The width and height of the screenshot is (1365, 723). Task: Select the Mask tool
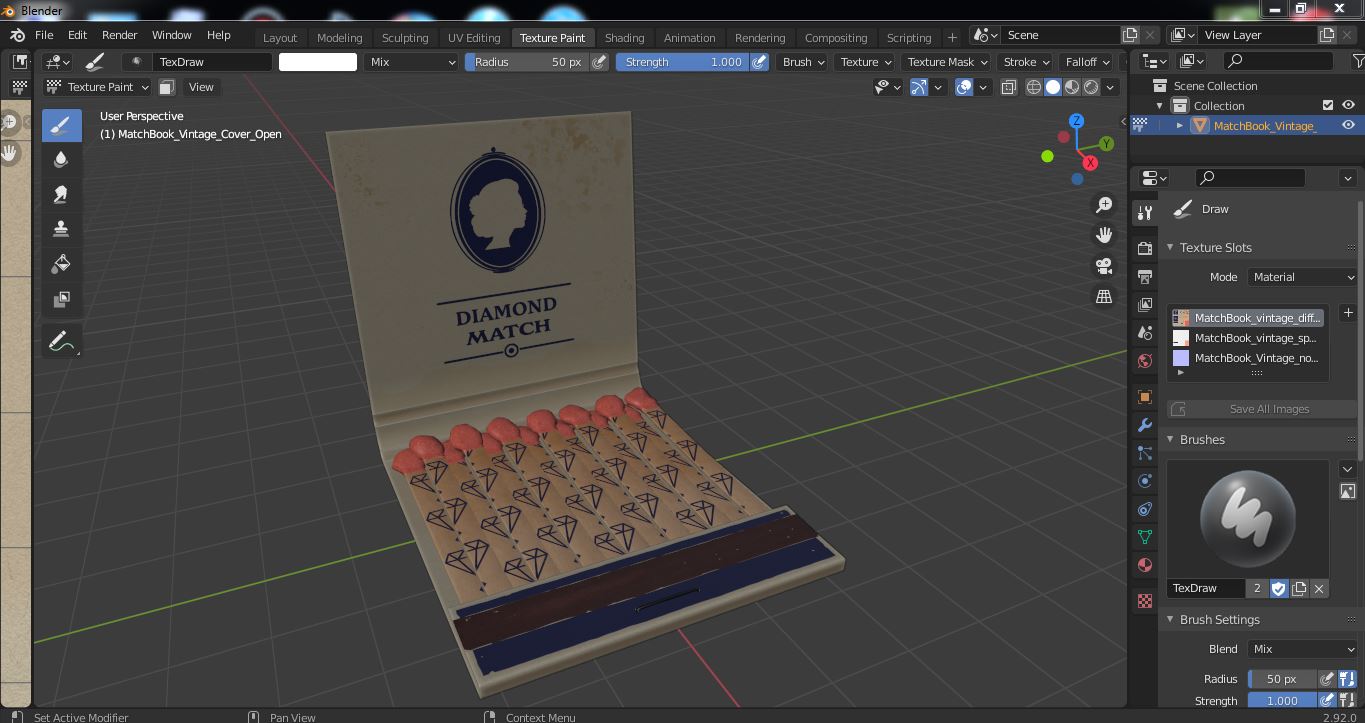62,299
